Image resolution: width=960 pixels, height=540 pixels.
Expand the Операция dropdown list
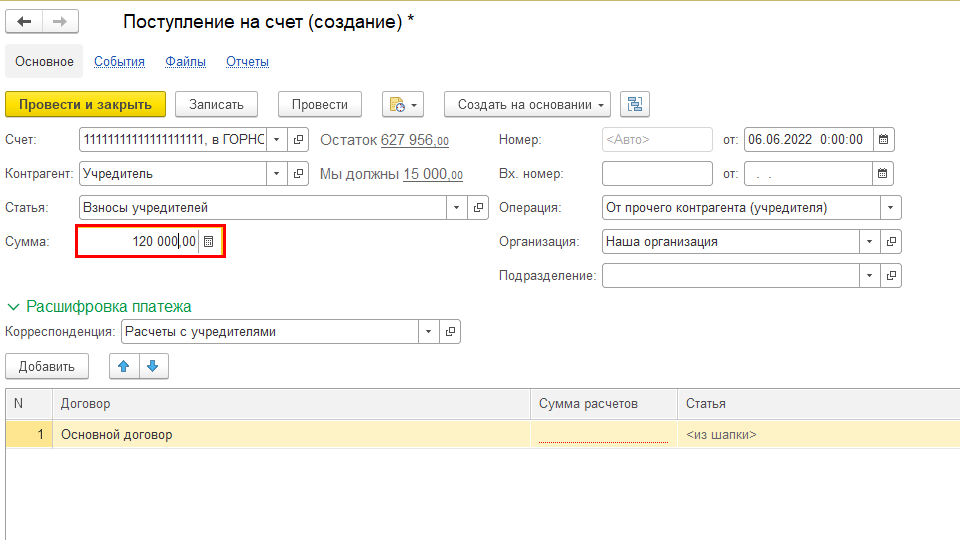pos(890,208)
